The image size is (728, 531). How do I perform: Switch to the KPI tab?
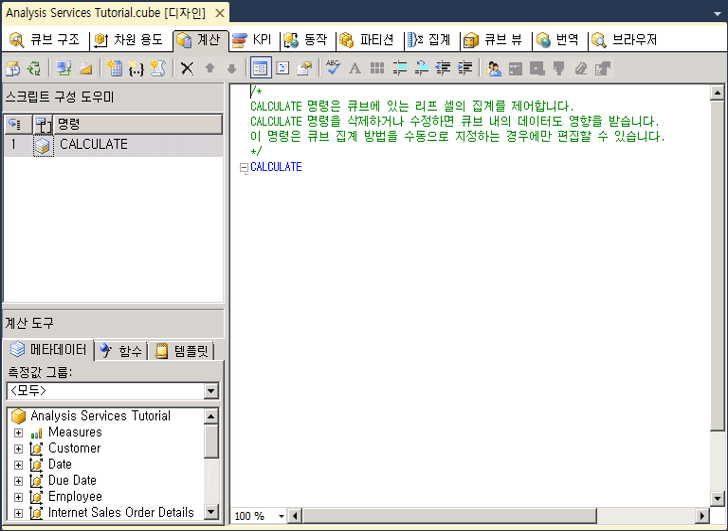[x=253, y=40]
